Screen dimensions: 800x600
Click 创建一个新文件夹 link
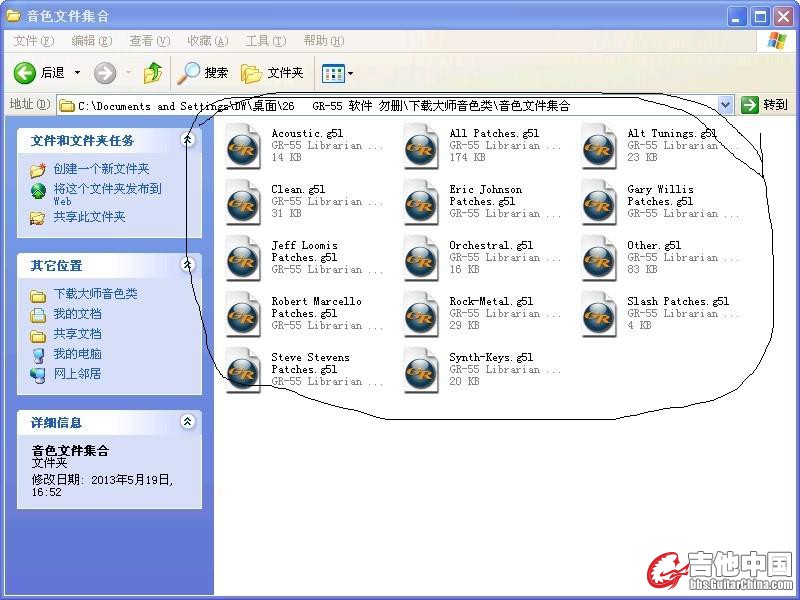point(101,169)
